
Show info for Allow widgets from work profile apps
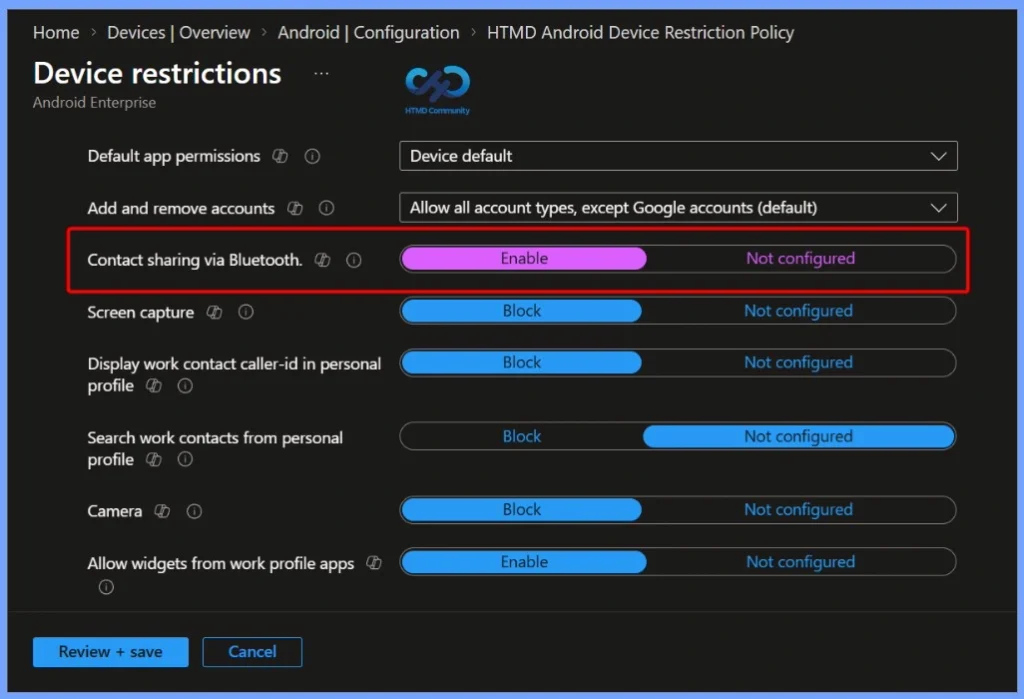[106, 587]
